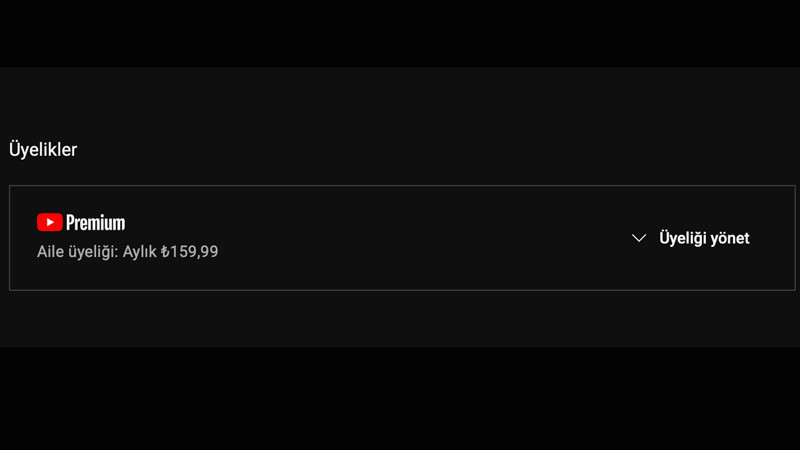The height and width of the screenshot is (450, 800).
Task: Click the white triangle inside the red YouTube logo
Action: click(50, 222)
